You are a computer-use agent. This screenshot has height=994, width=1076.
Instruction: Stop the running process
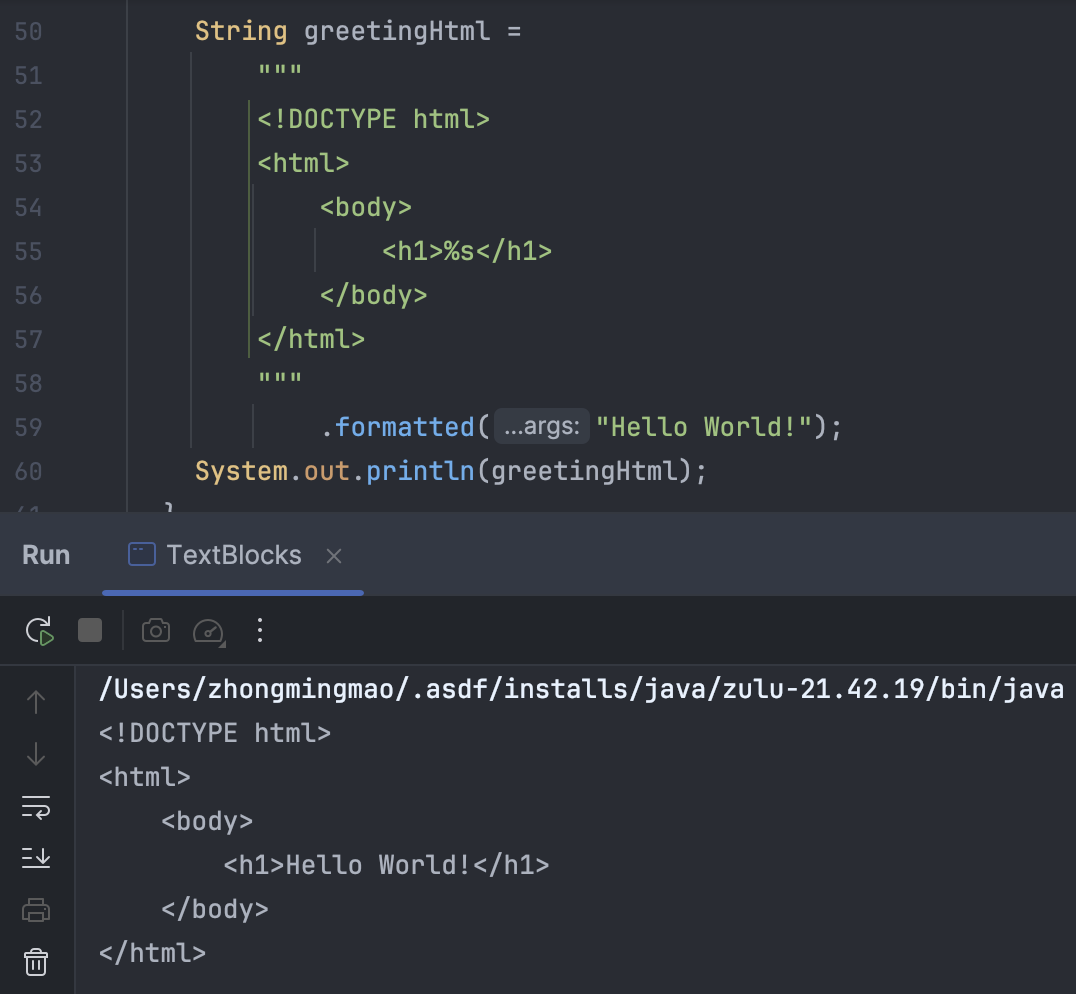[90, 630]
